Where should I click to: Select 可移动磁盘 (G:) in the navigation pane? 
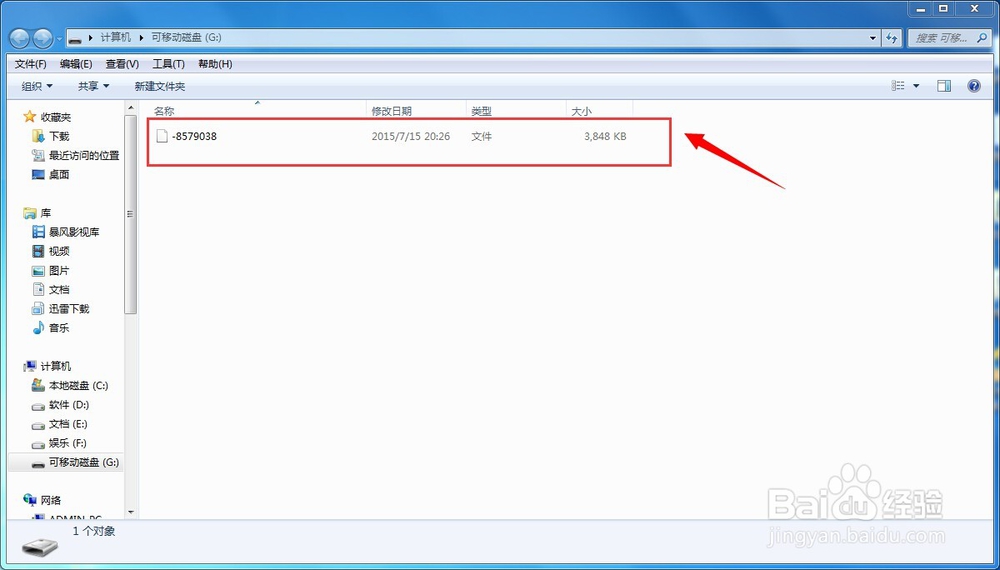point(84,462)
